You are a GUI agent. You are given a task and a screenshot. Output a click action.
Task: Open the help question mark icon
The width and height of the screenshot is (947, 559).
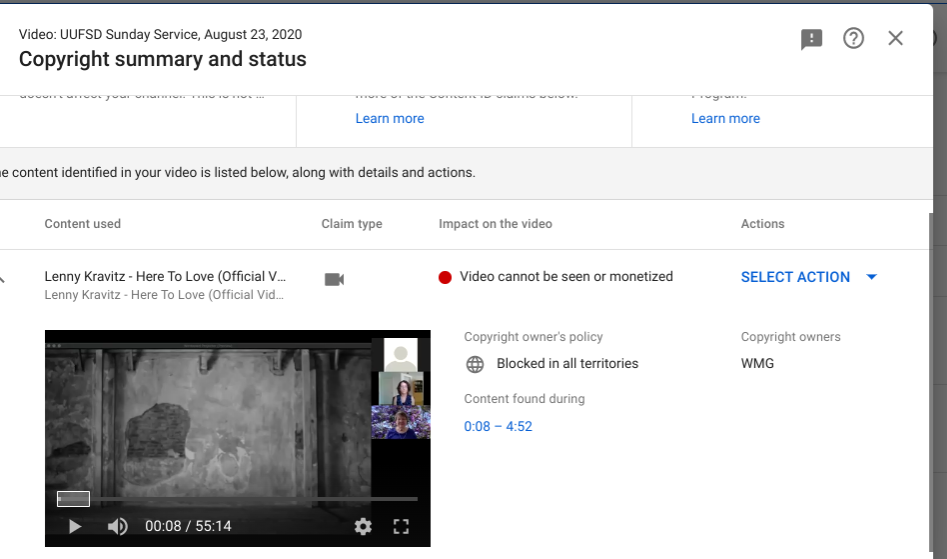tap(853, 39)
